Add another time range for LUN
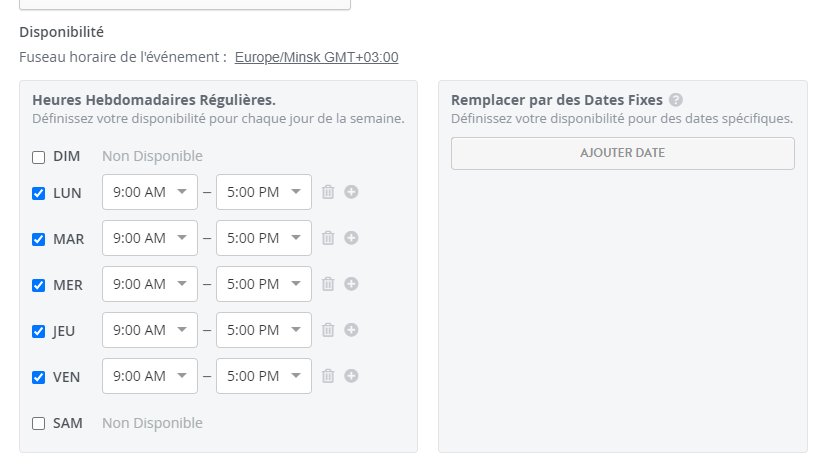 tap(351, 192)
